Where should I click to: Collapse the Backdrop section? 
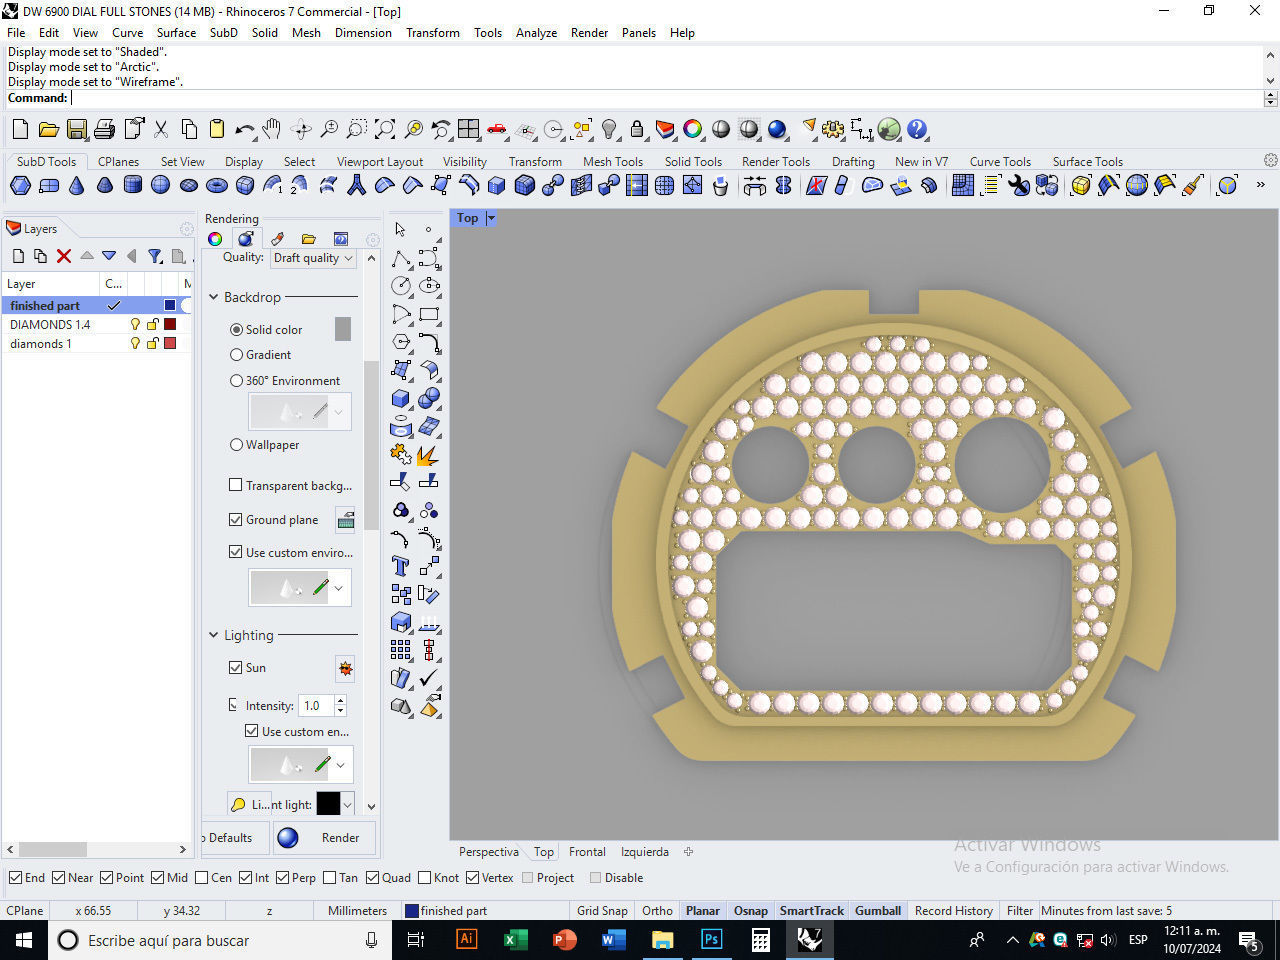[x=213, y=297]
